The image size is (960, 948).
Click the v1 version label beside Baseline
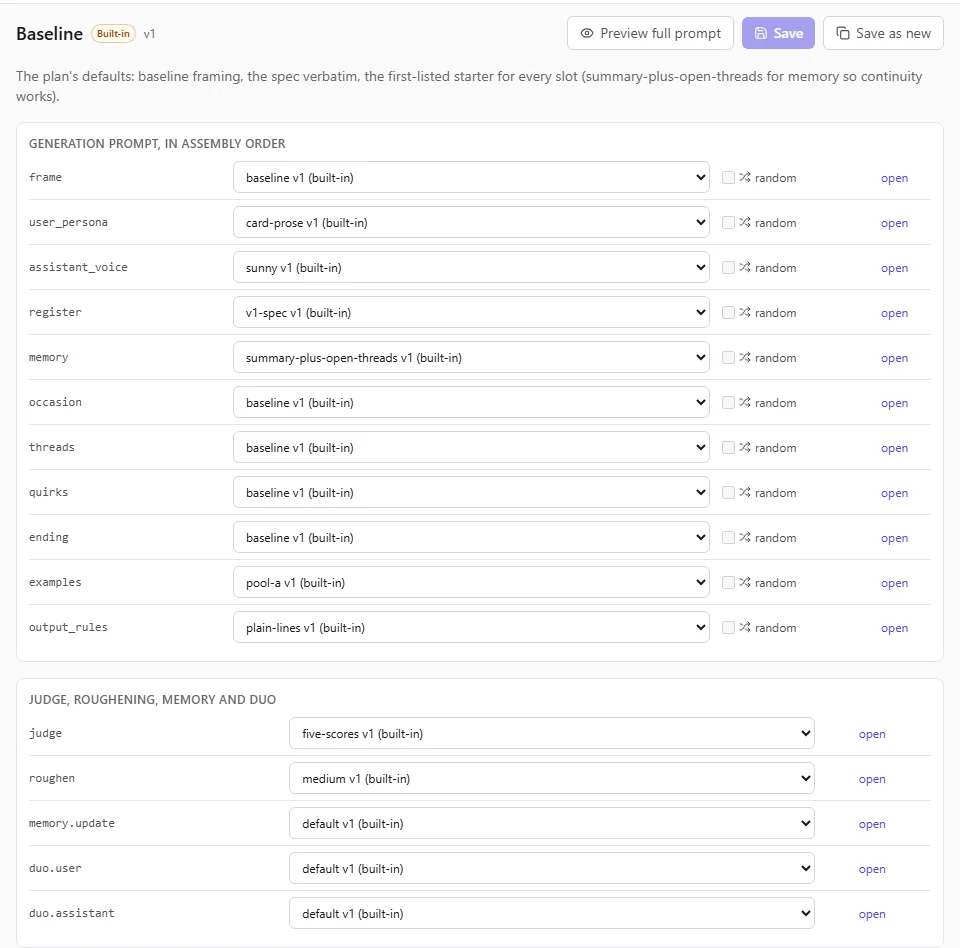click(149, 34)
